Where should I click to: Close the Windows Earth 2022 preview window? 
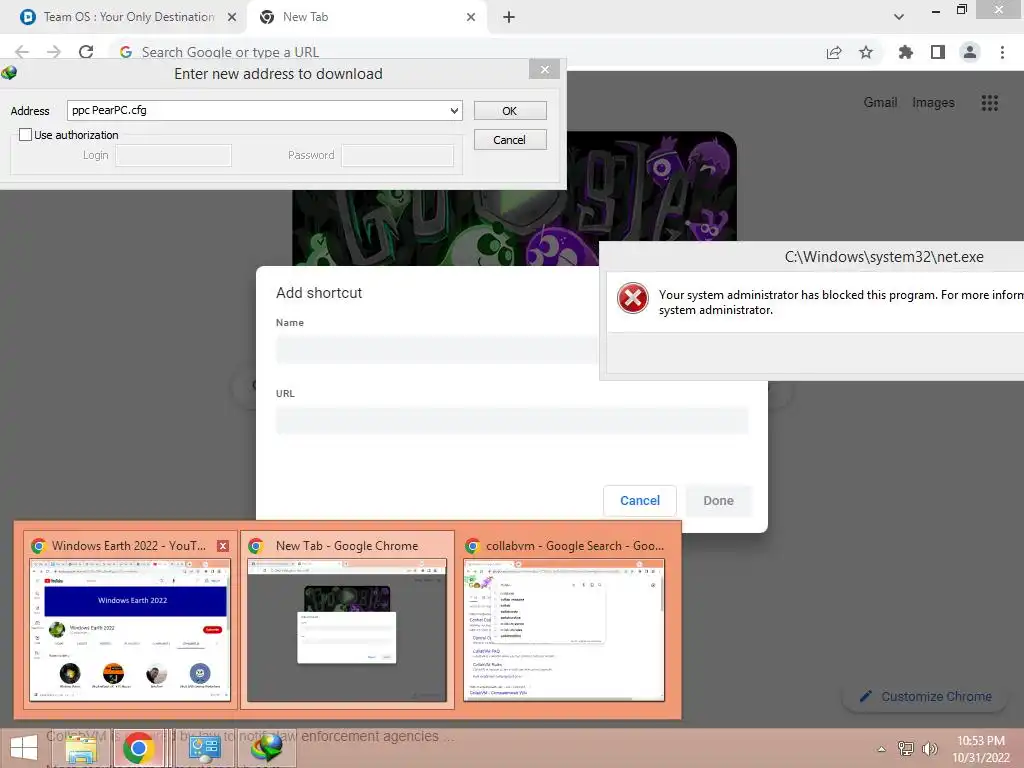point(223,546)
